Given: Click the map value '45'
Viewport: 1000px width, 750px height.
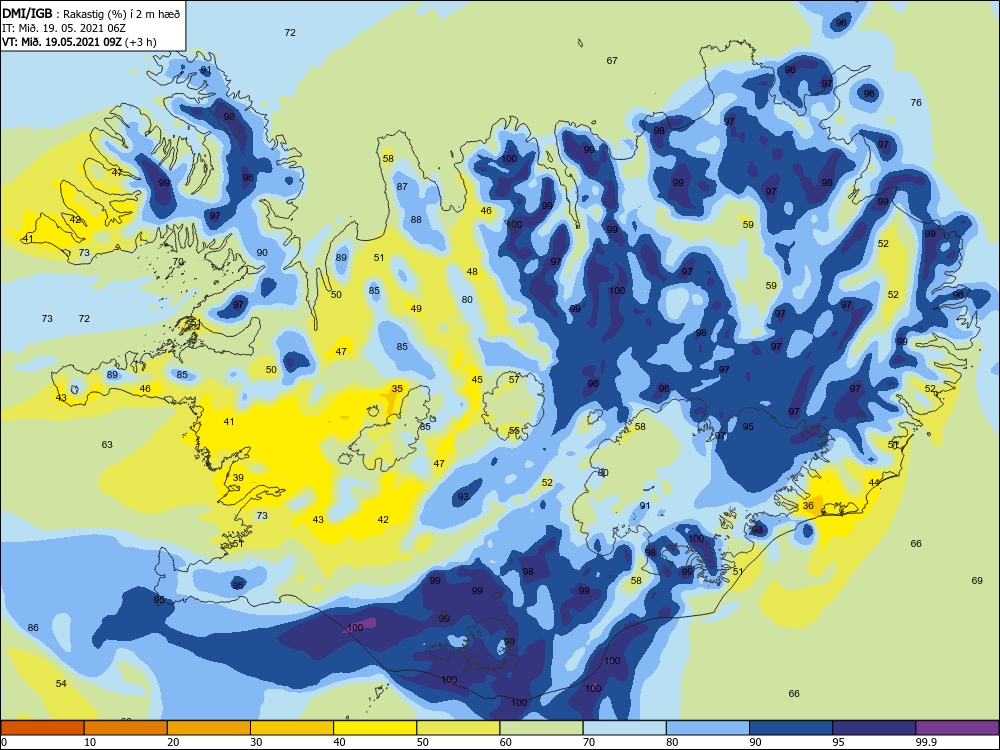Looking at the screenshot, I should tap(477, 379).
